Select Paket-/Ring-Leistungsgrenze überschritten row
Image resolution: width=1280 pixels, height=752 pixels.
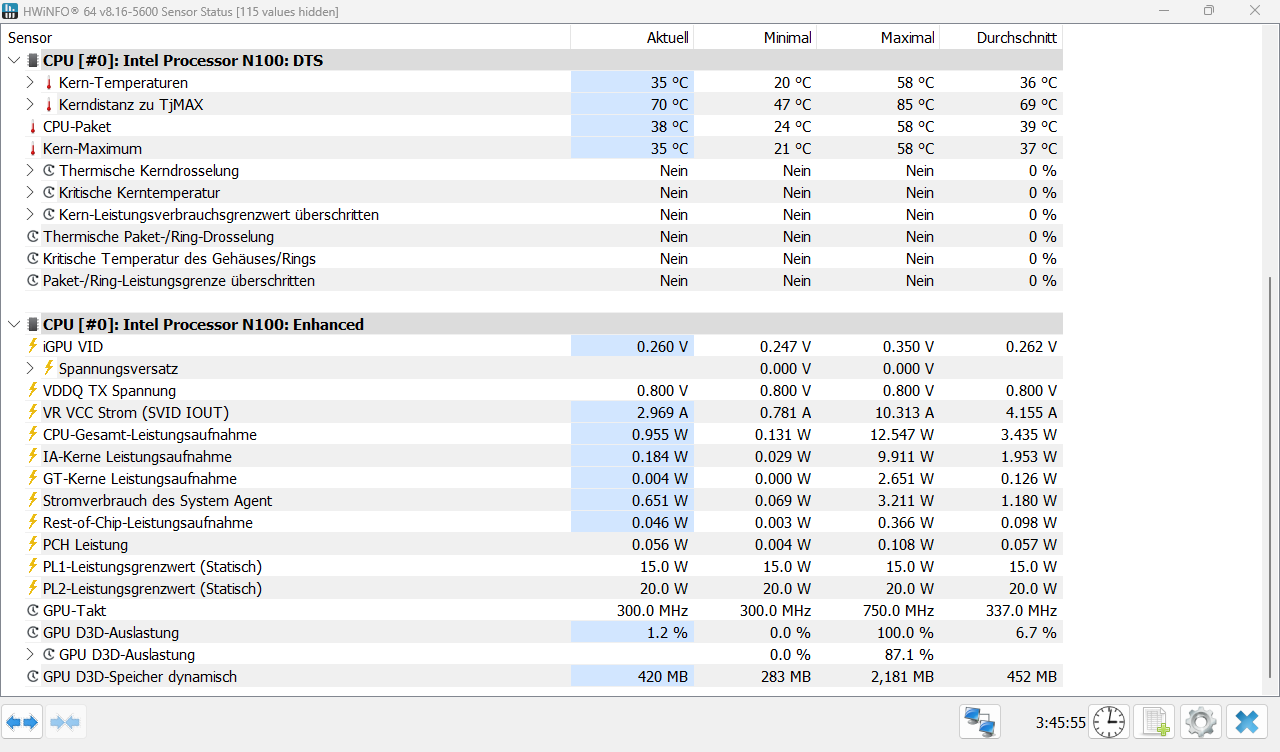pyautogui.click(x=179, y=281)
